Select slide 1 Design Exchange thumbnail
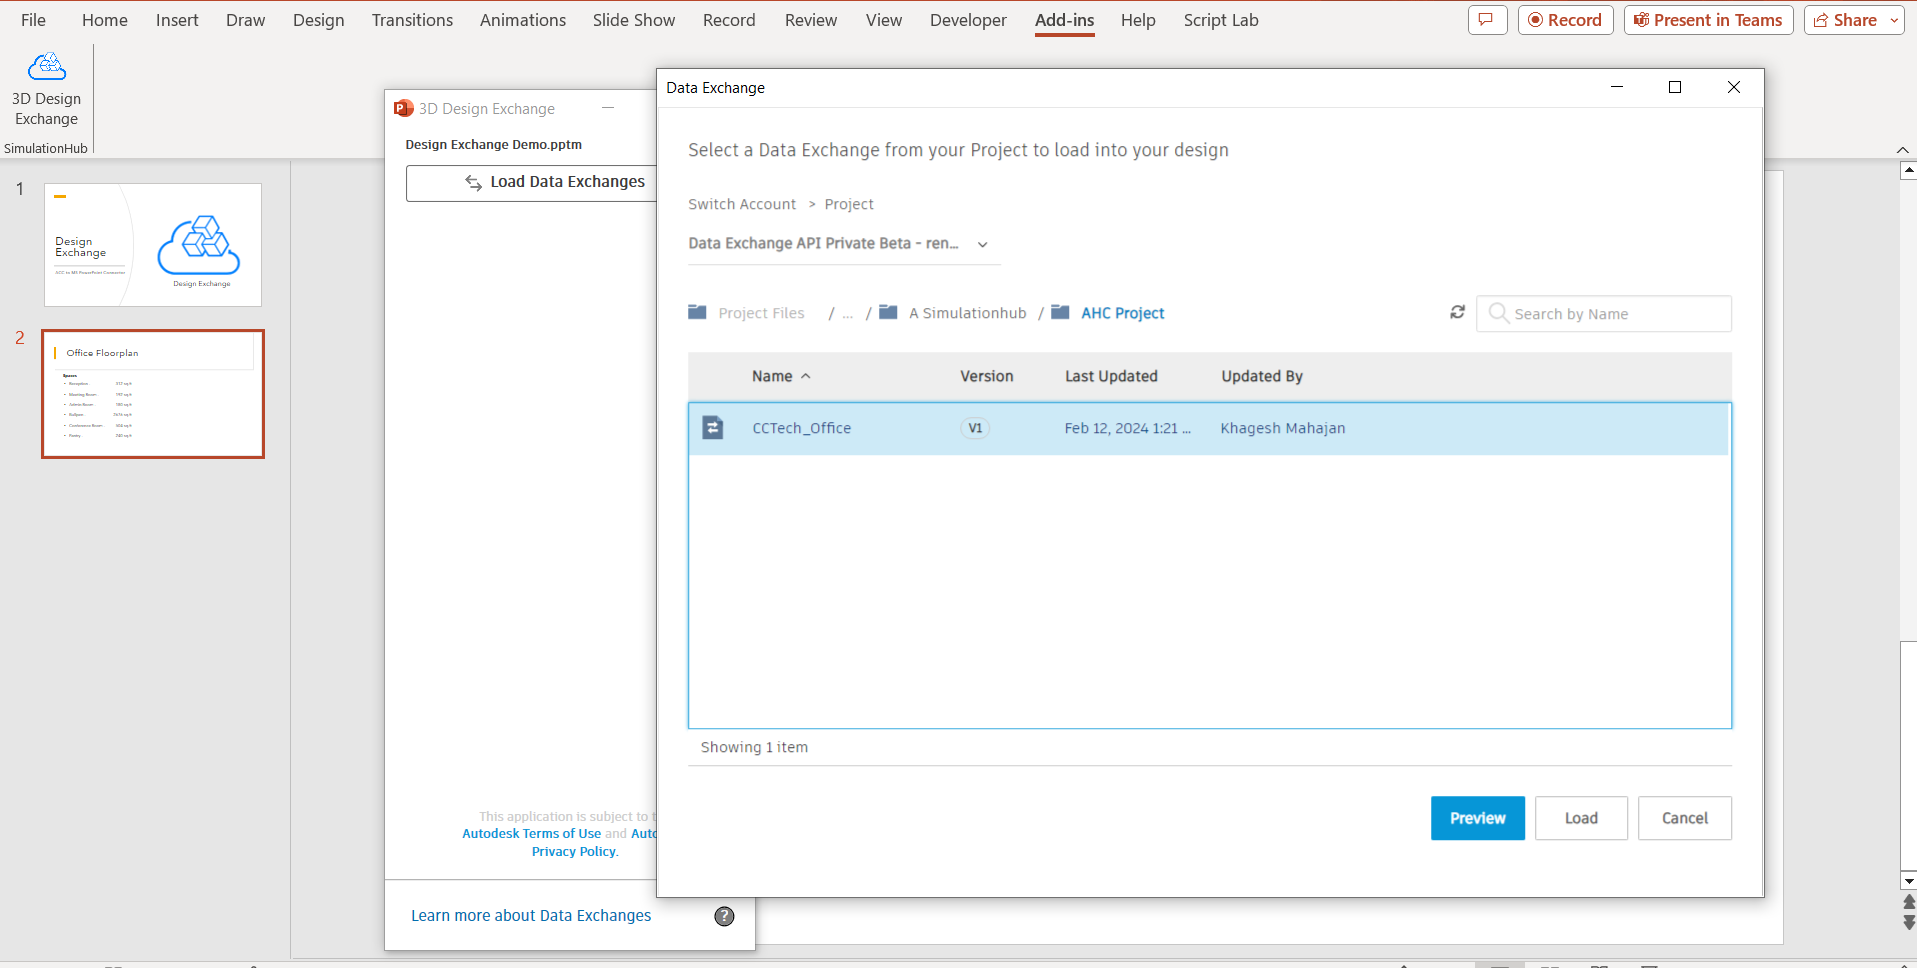Image resolution: width=1917 pixels, height=968 pixels. coord(153,245)
